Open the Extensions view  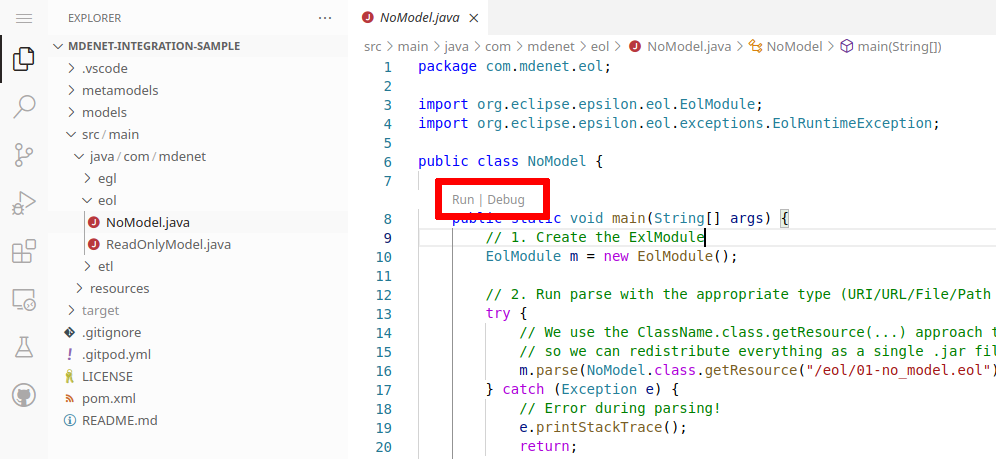coord(24,252)
